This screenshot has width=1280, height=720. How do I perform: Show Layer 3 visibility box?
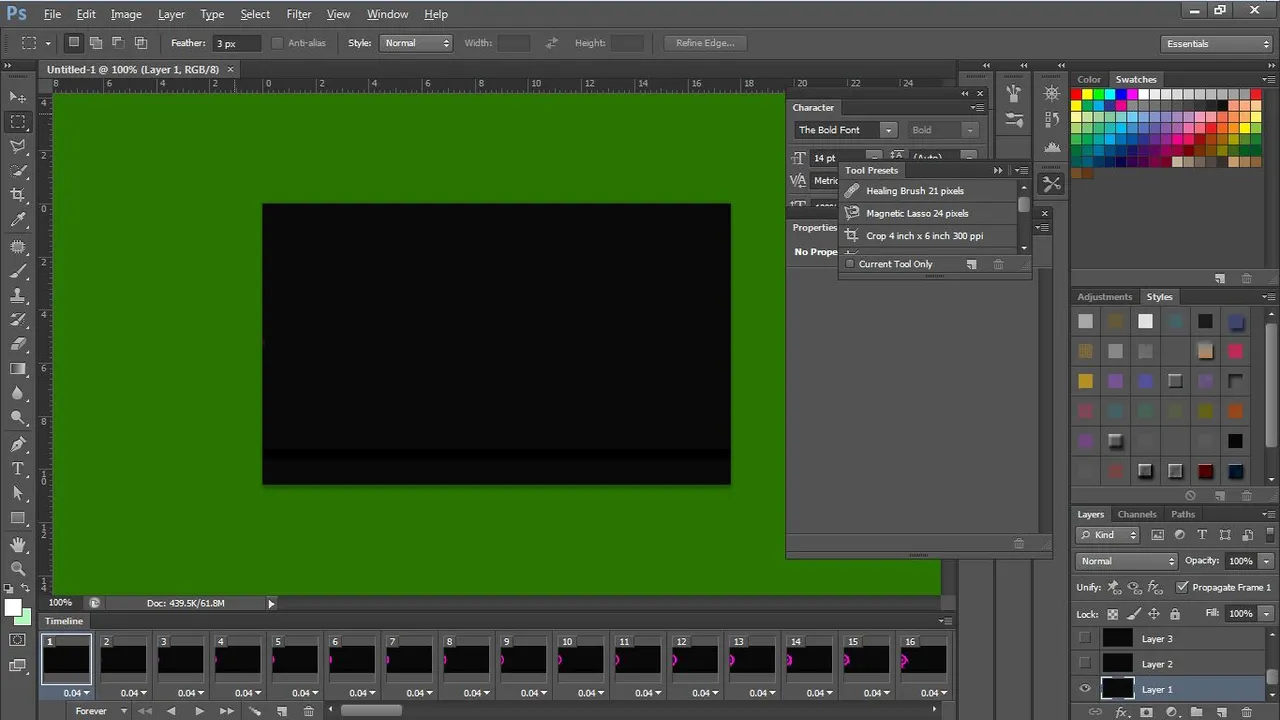tap(1085, 638)
